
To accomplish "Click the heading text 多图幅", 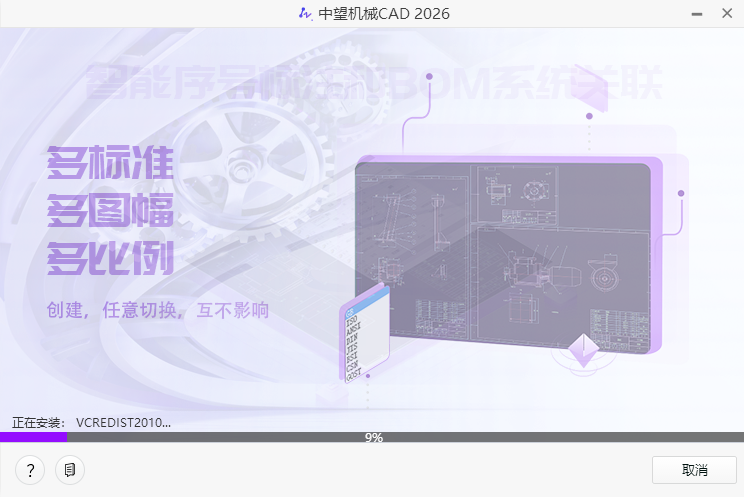I will coord(110,210).
